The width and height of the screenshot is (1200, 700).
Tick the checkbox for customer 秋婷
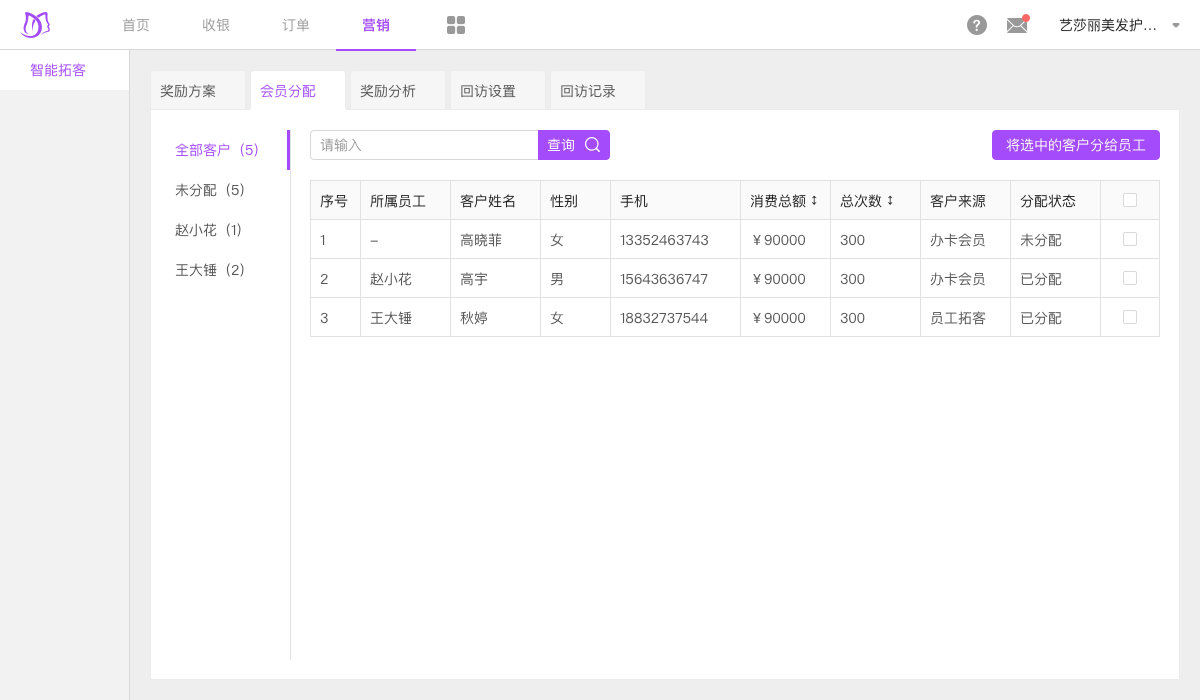(1130, 317)
